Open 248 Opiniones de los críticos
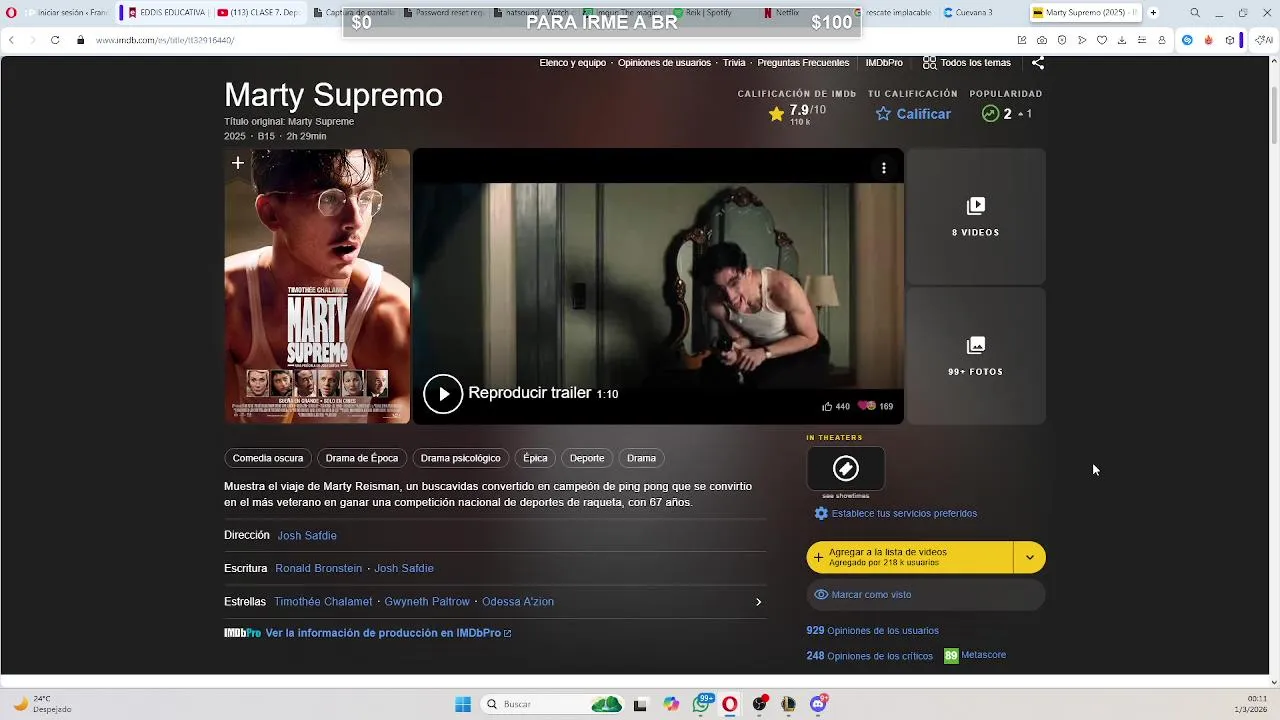 tap(870, 656)
